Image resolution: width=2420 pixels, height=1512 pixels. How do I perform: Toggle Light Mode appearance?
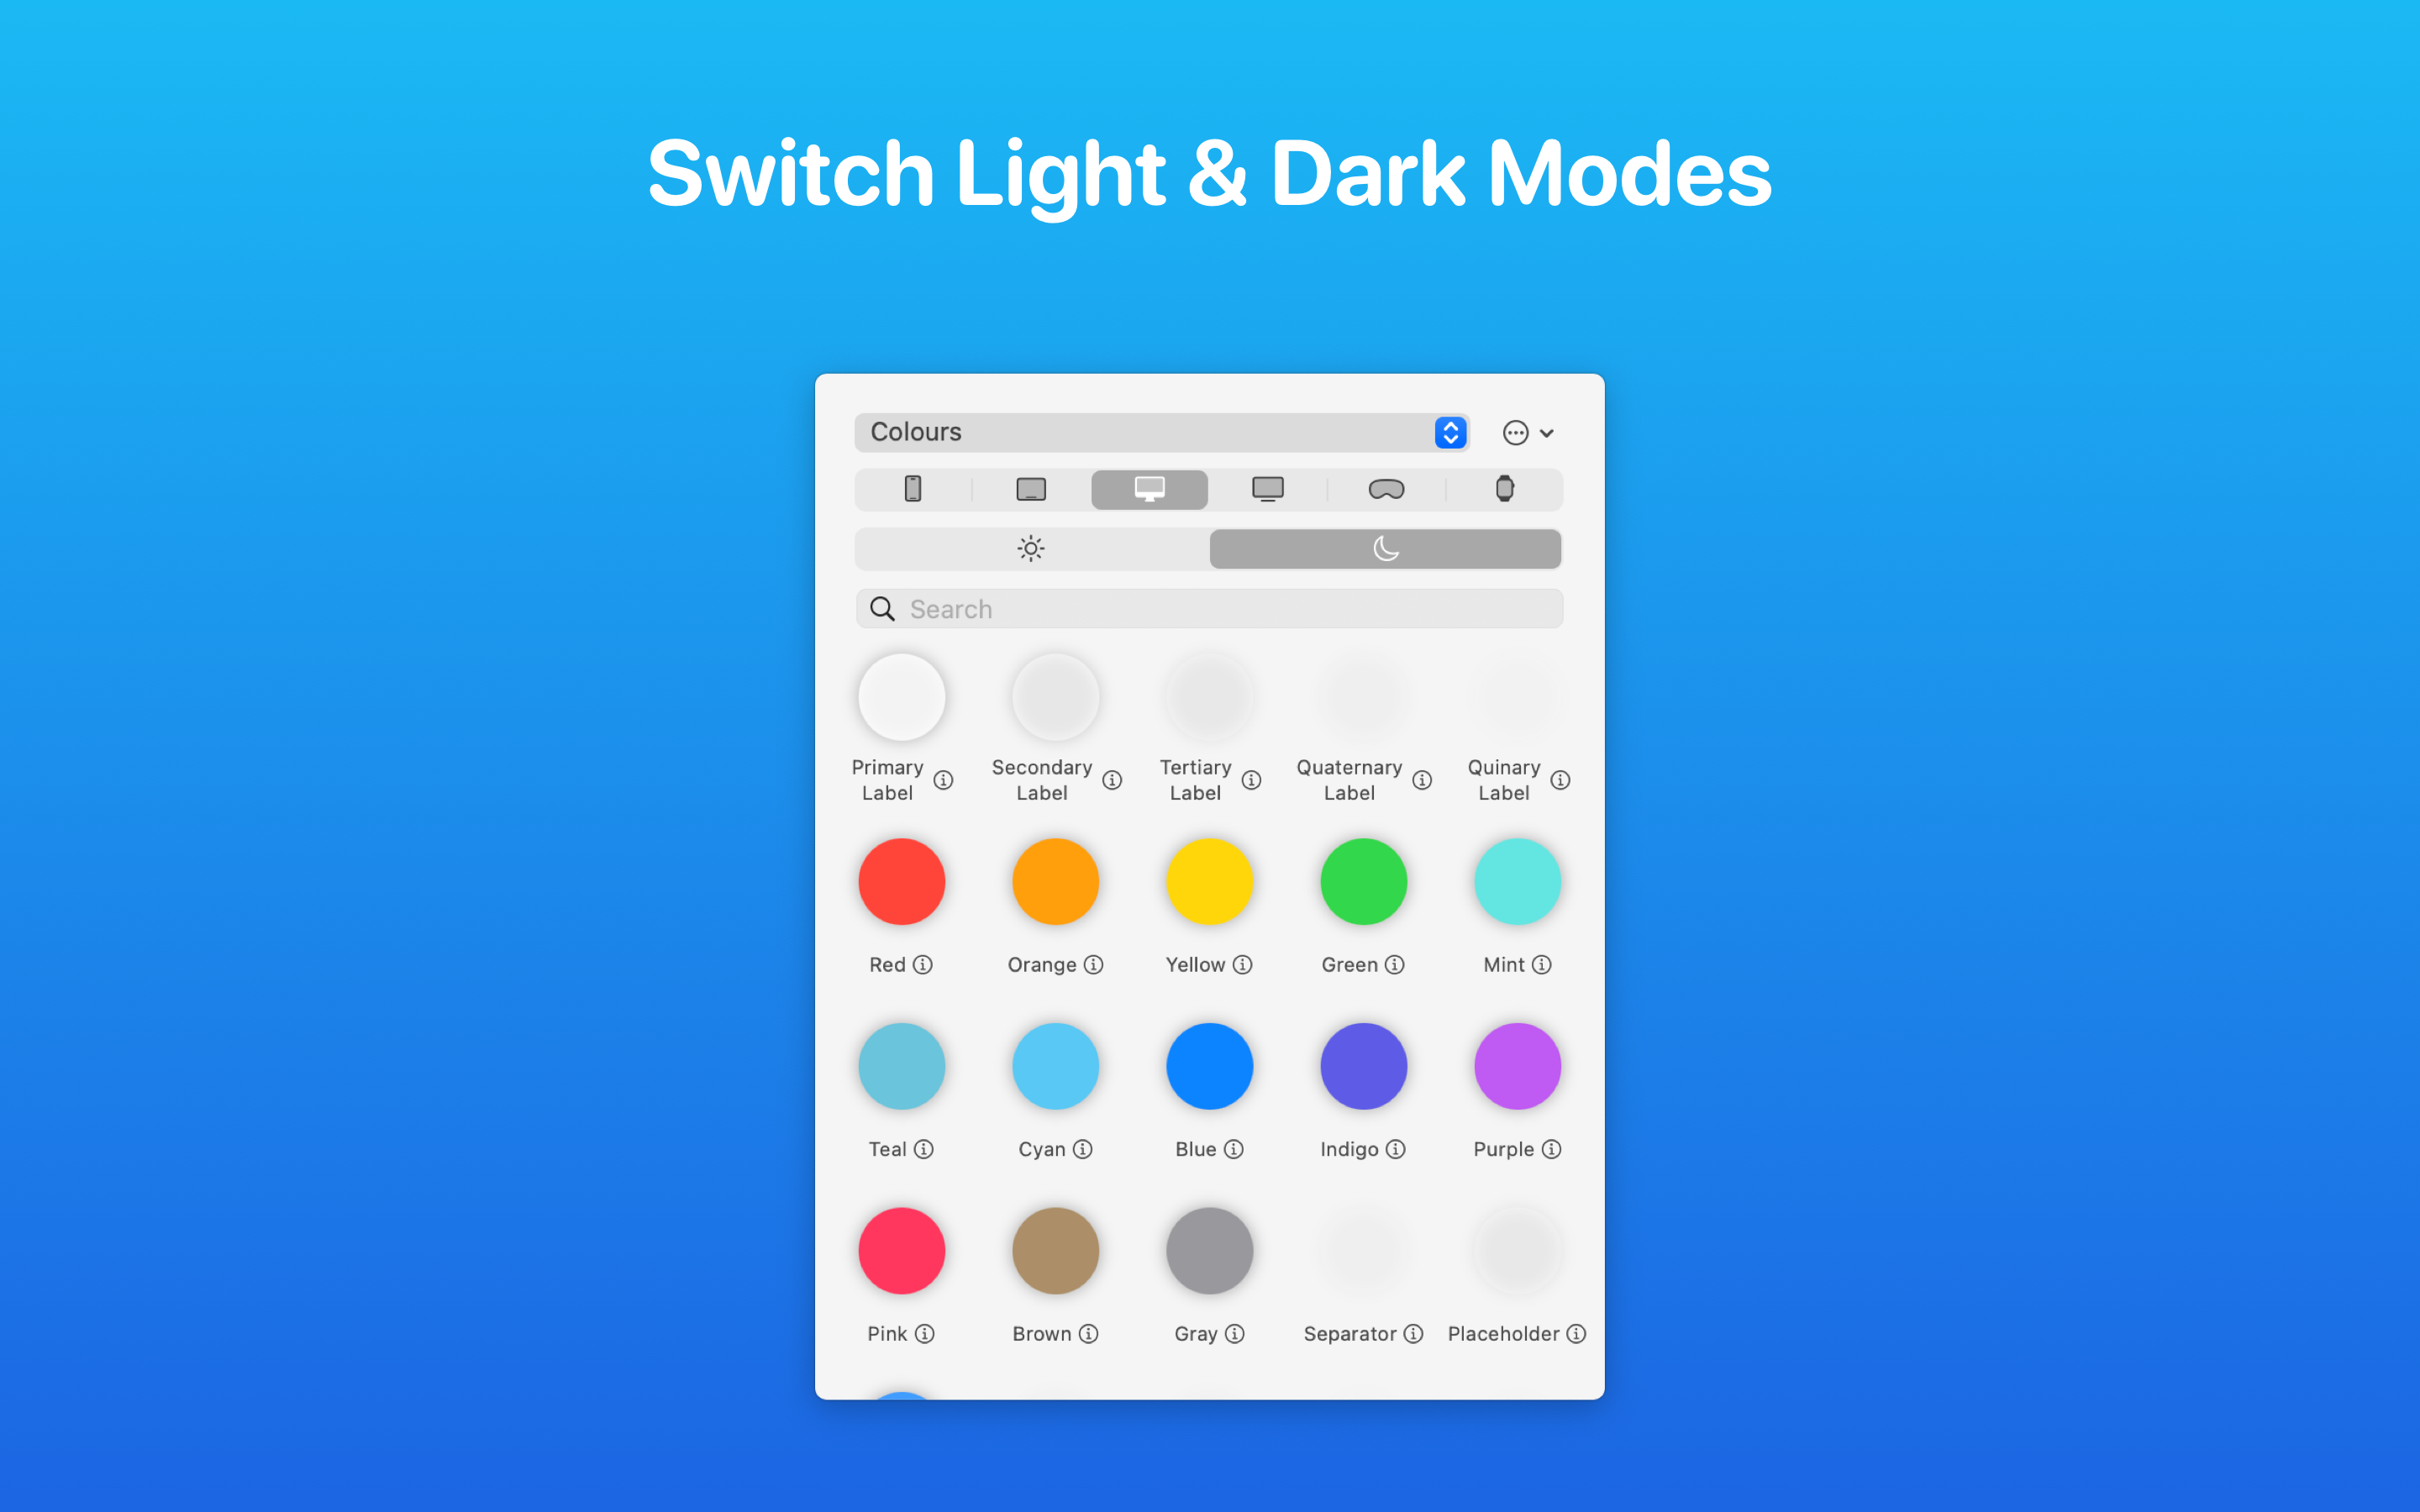point(1028,547)
